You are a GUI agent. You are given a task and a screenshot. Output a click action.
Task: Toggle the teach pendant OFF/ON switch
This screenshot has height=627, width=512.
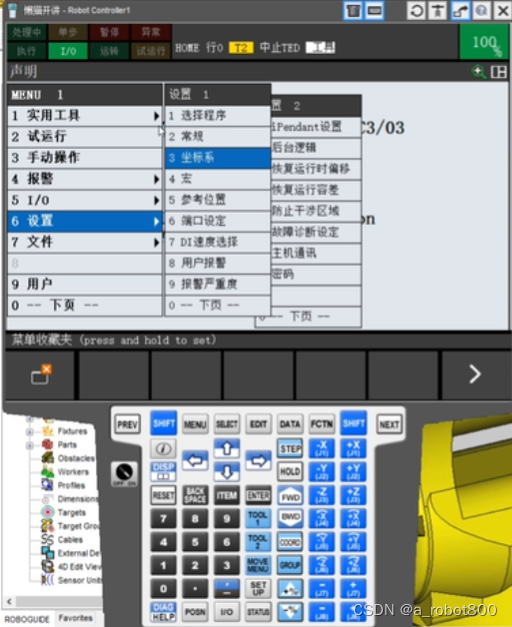(124, 474)
